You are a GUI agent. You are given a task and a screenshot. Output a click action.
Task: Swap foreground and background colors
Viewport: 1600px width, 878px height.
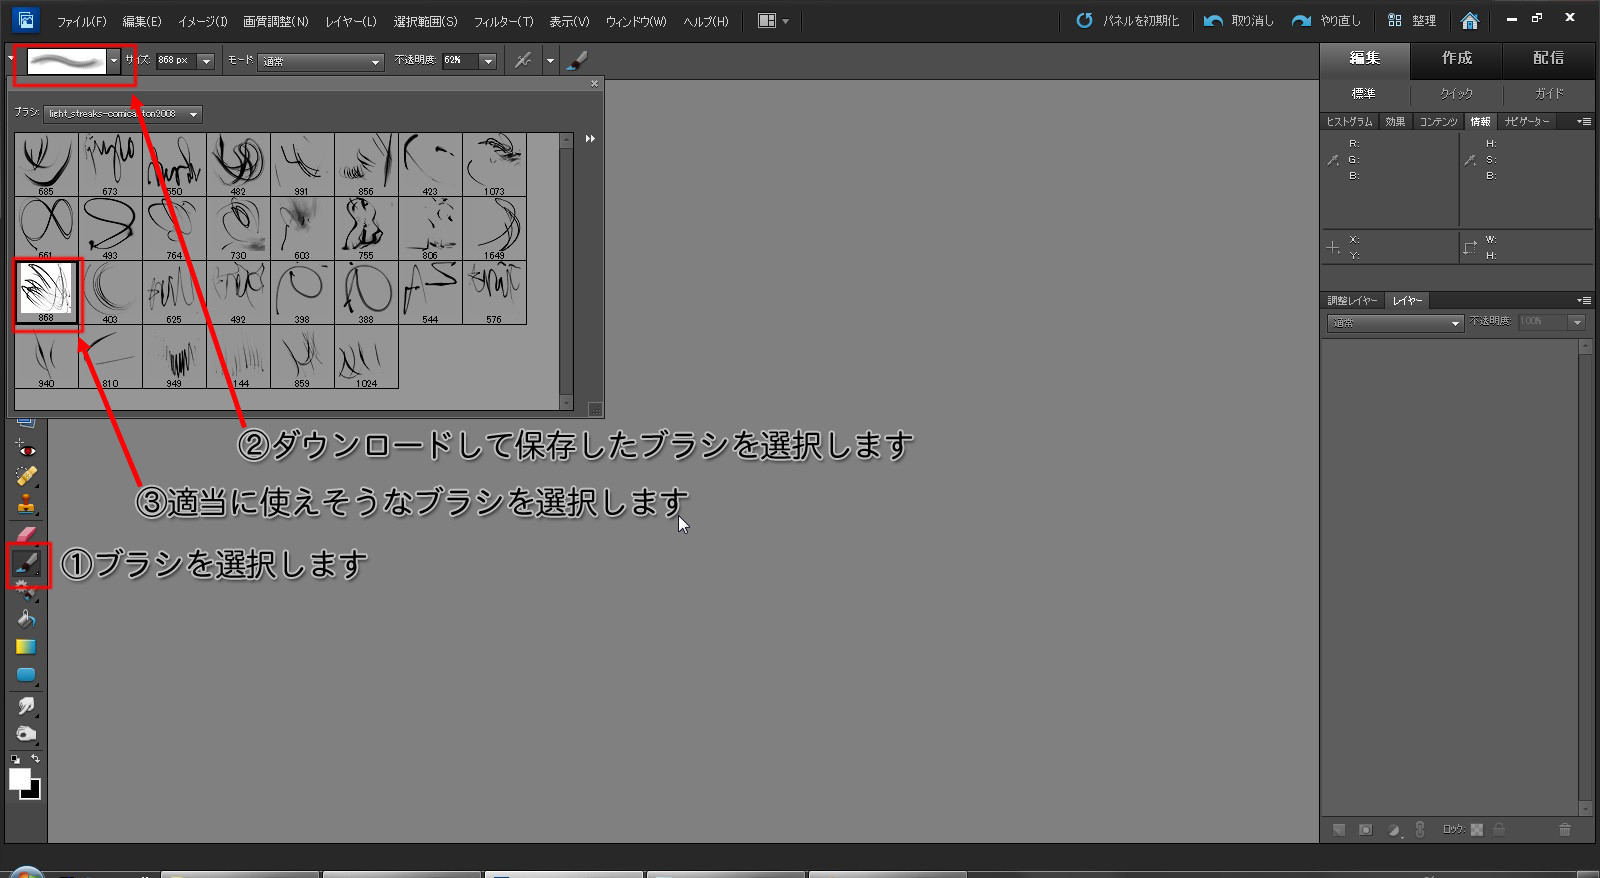[35, 760]
